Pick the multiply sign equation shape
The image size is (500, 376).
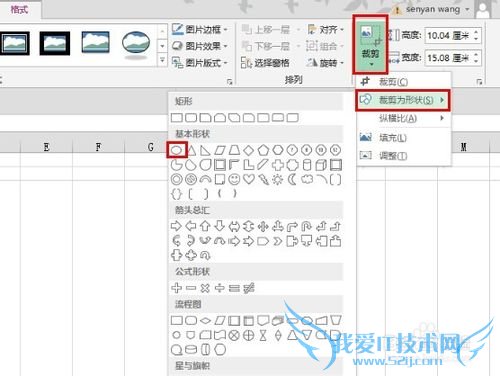point(205,288)
